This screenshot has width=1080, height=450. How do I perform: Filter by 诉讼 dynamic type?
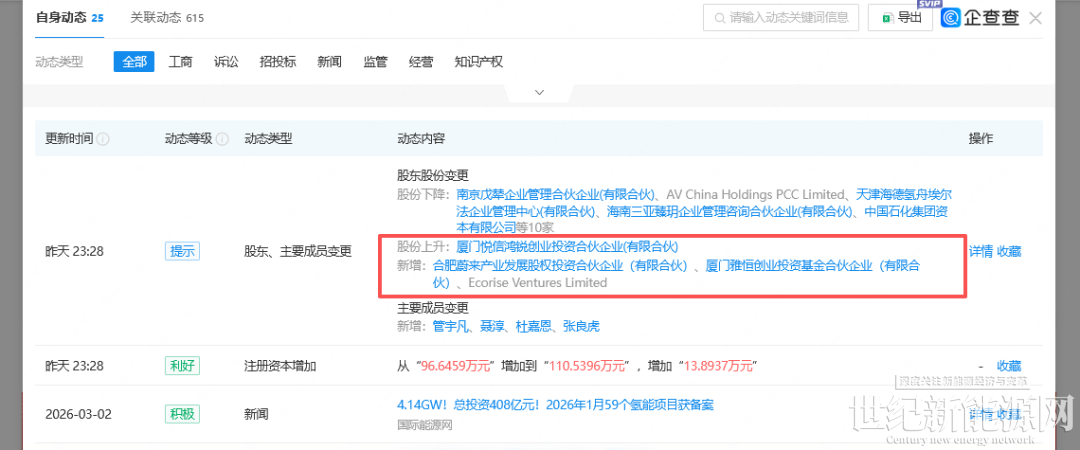pos(226,62)
